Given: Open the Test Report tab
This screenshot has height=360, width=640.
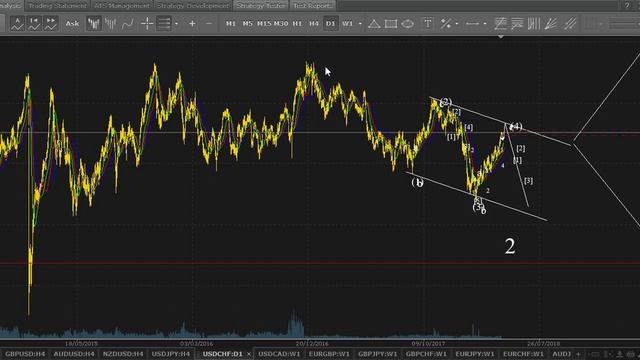Looking at the screenshot, I should 313,6.
